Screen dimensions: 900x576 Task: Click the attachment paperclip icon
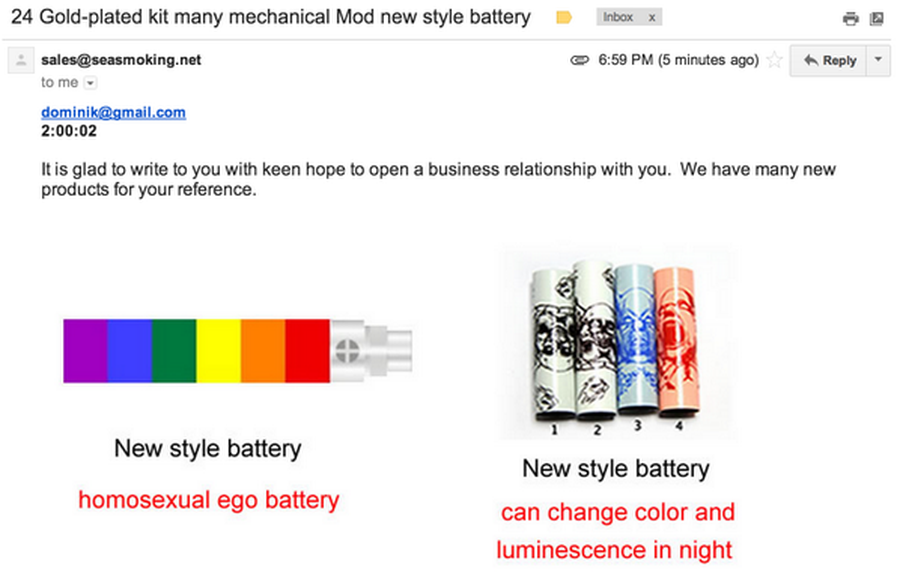click(x=580, y=60)
